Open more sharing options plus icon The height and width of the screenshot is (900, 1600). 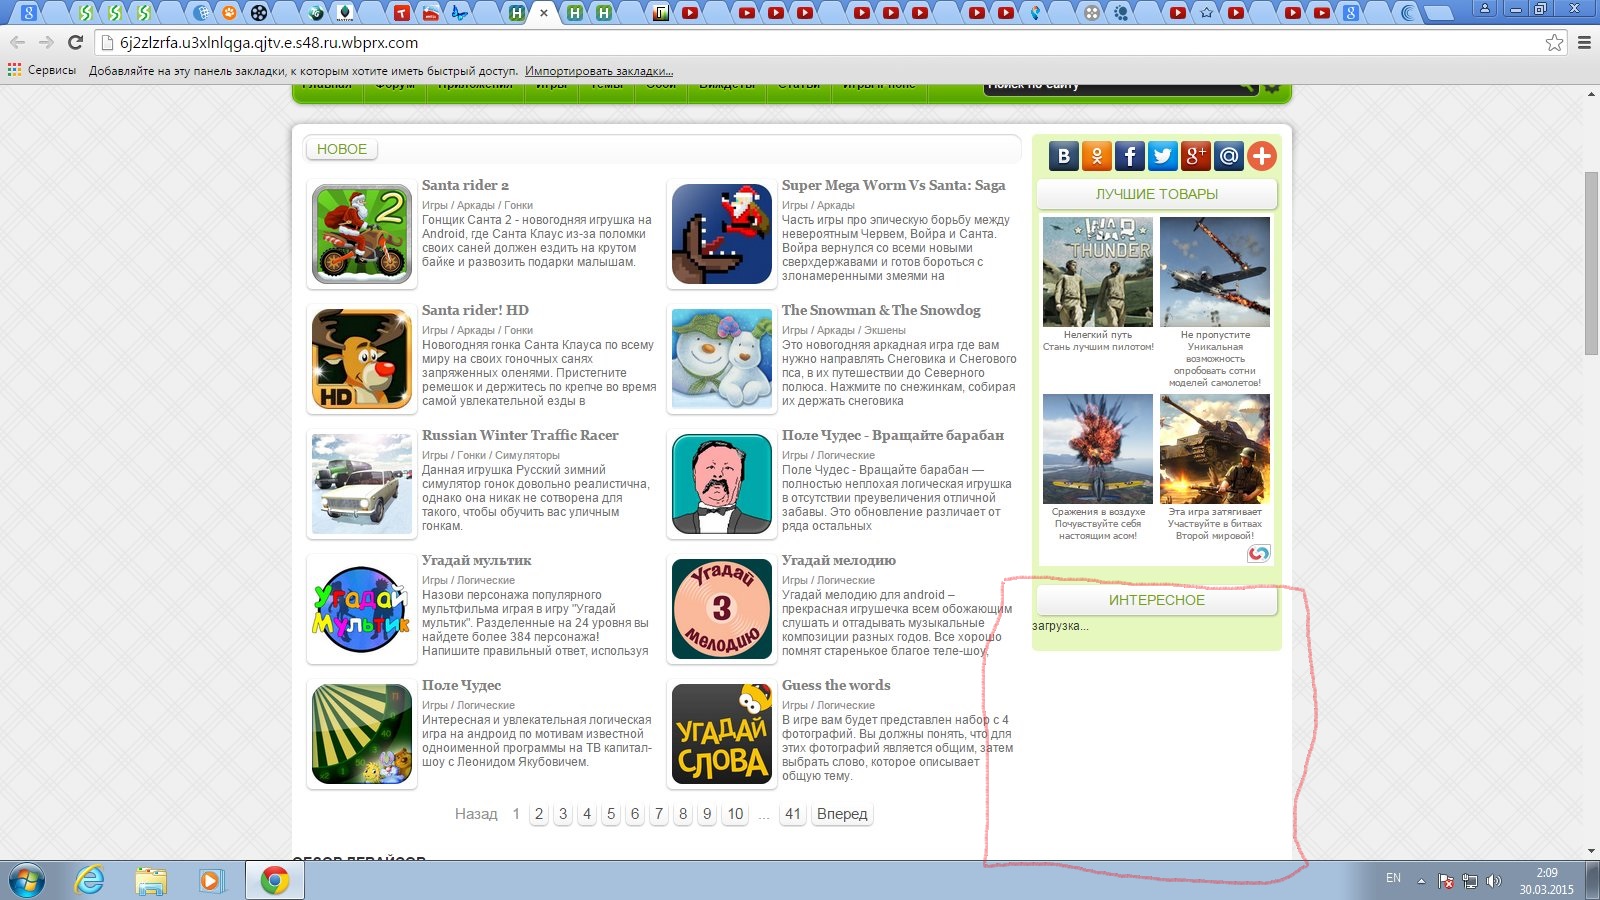click(x=1262, y=156)
